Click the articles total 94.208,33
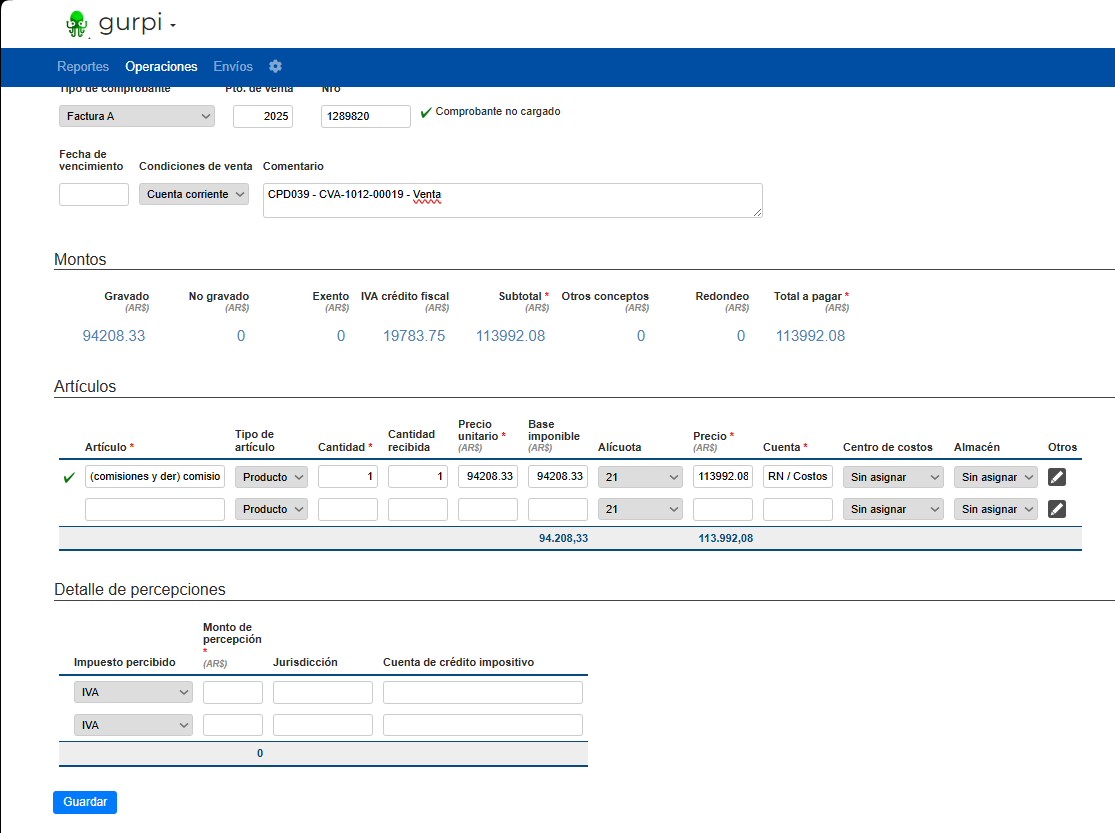Screen dimensions: 1115x833 pyautogui.click(x=563, y=538)
